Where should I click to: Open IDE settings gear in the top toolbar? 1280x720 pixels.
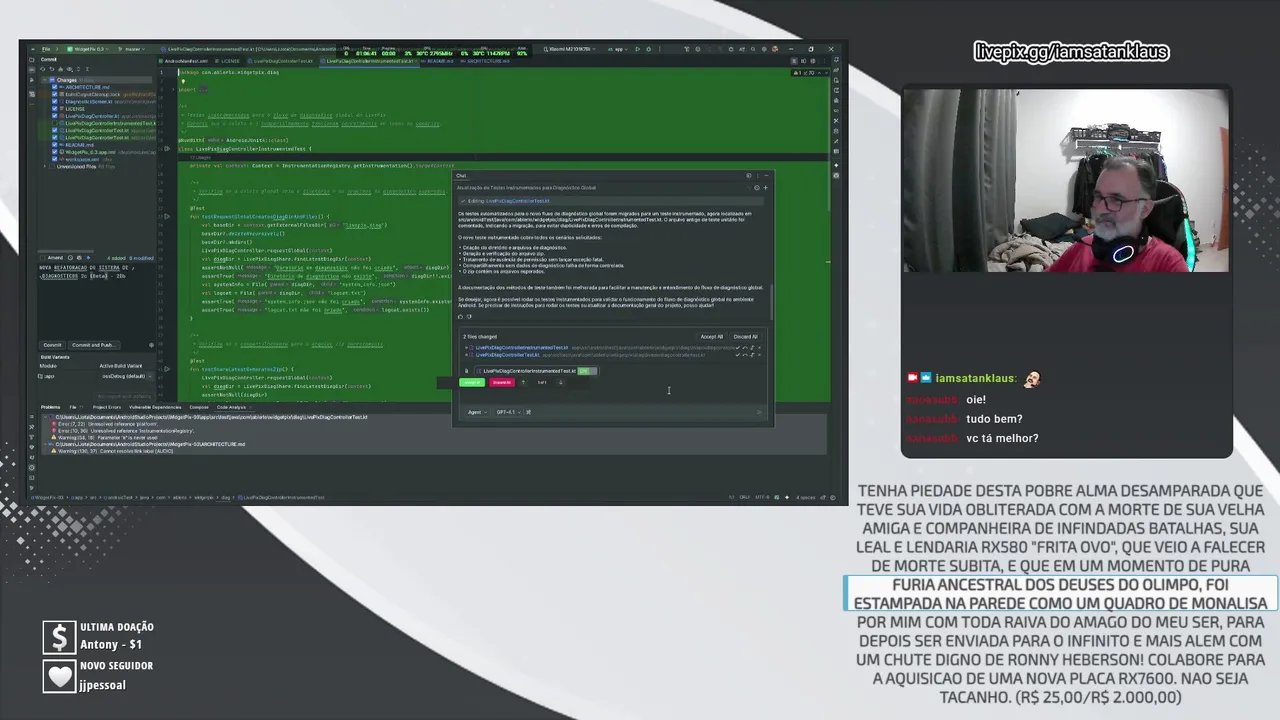pos(764,49)
